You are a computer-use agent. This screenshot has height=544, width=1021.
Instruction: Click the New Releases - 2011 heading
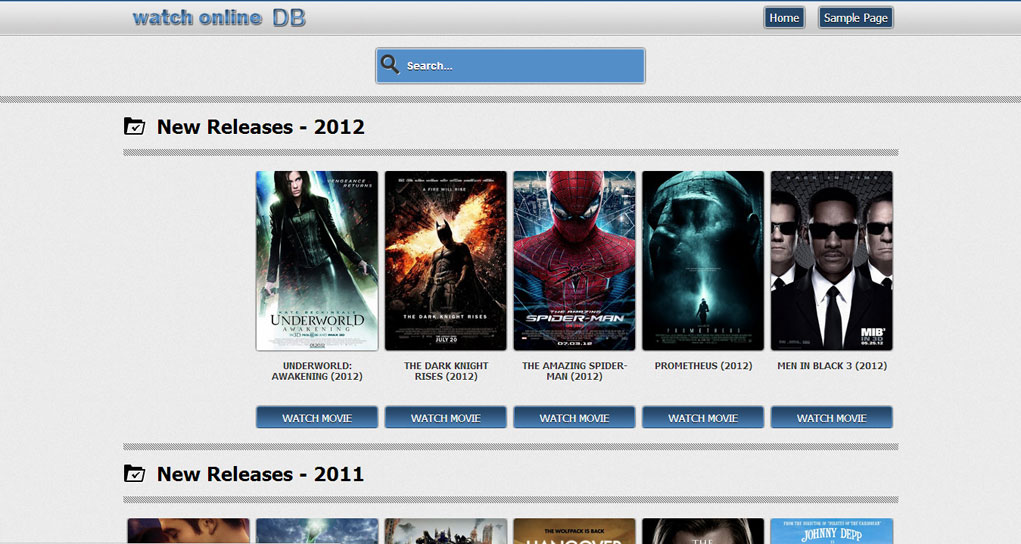260,474
